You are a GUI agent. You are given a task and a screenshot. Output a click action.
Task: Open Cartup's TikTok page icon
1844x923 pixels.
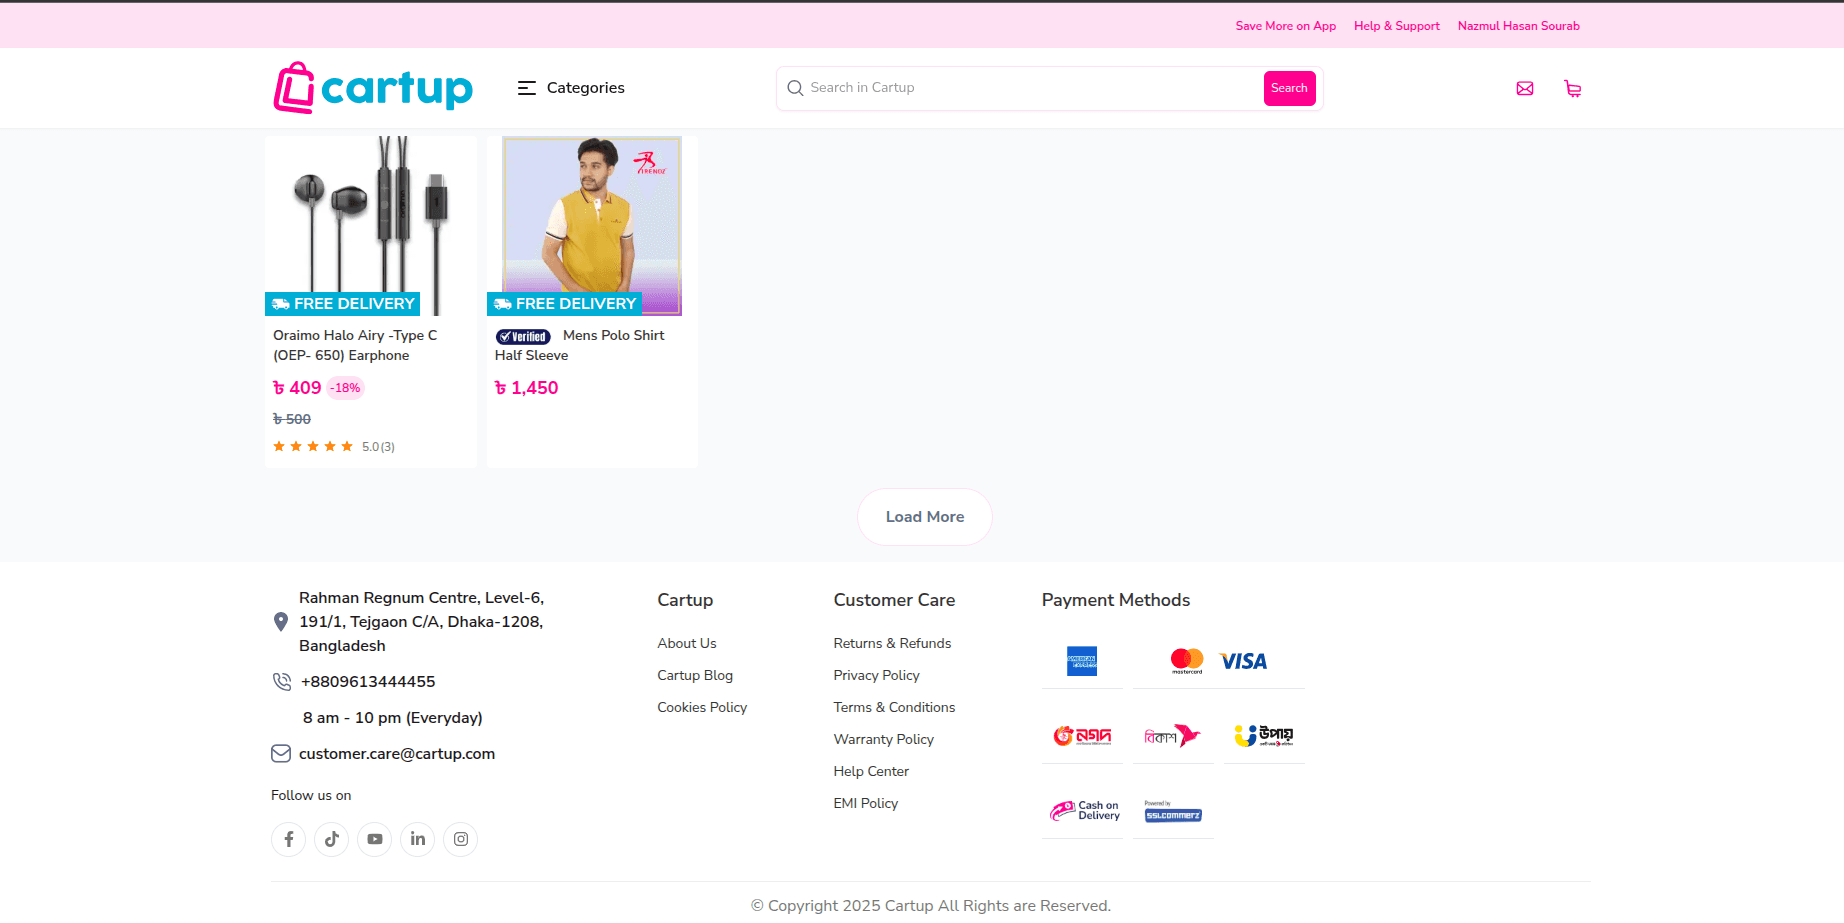point(332,839)
